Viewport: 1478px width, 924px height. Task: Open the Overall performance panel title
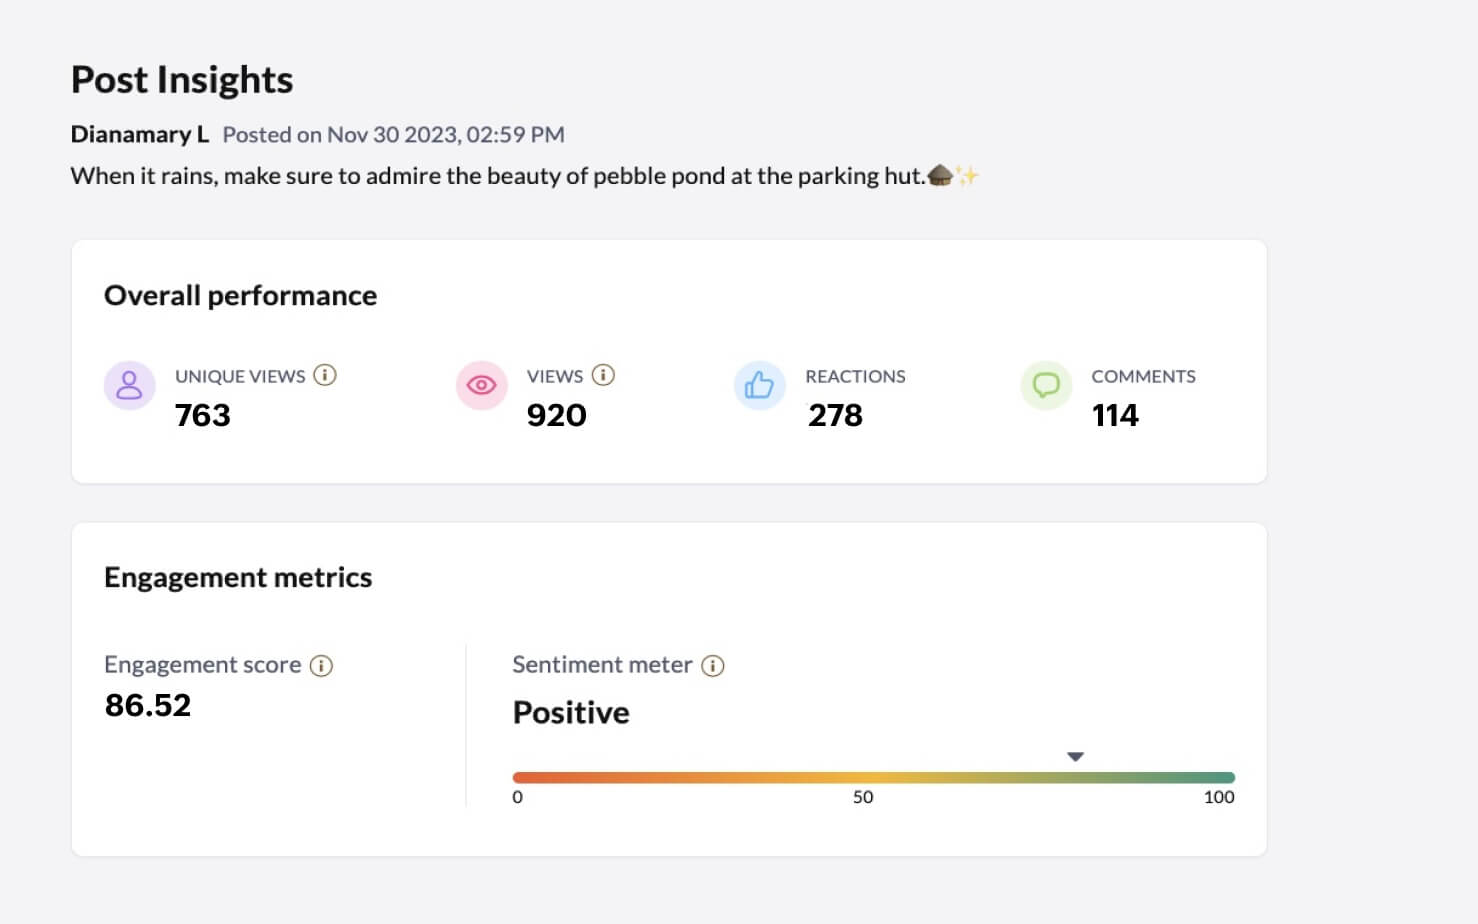coord(240,295)
